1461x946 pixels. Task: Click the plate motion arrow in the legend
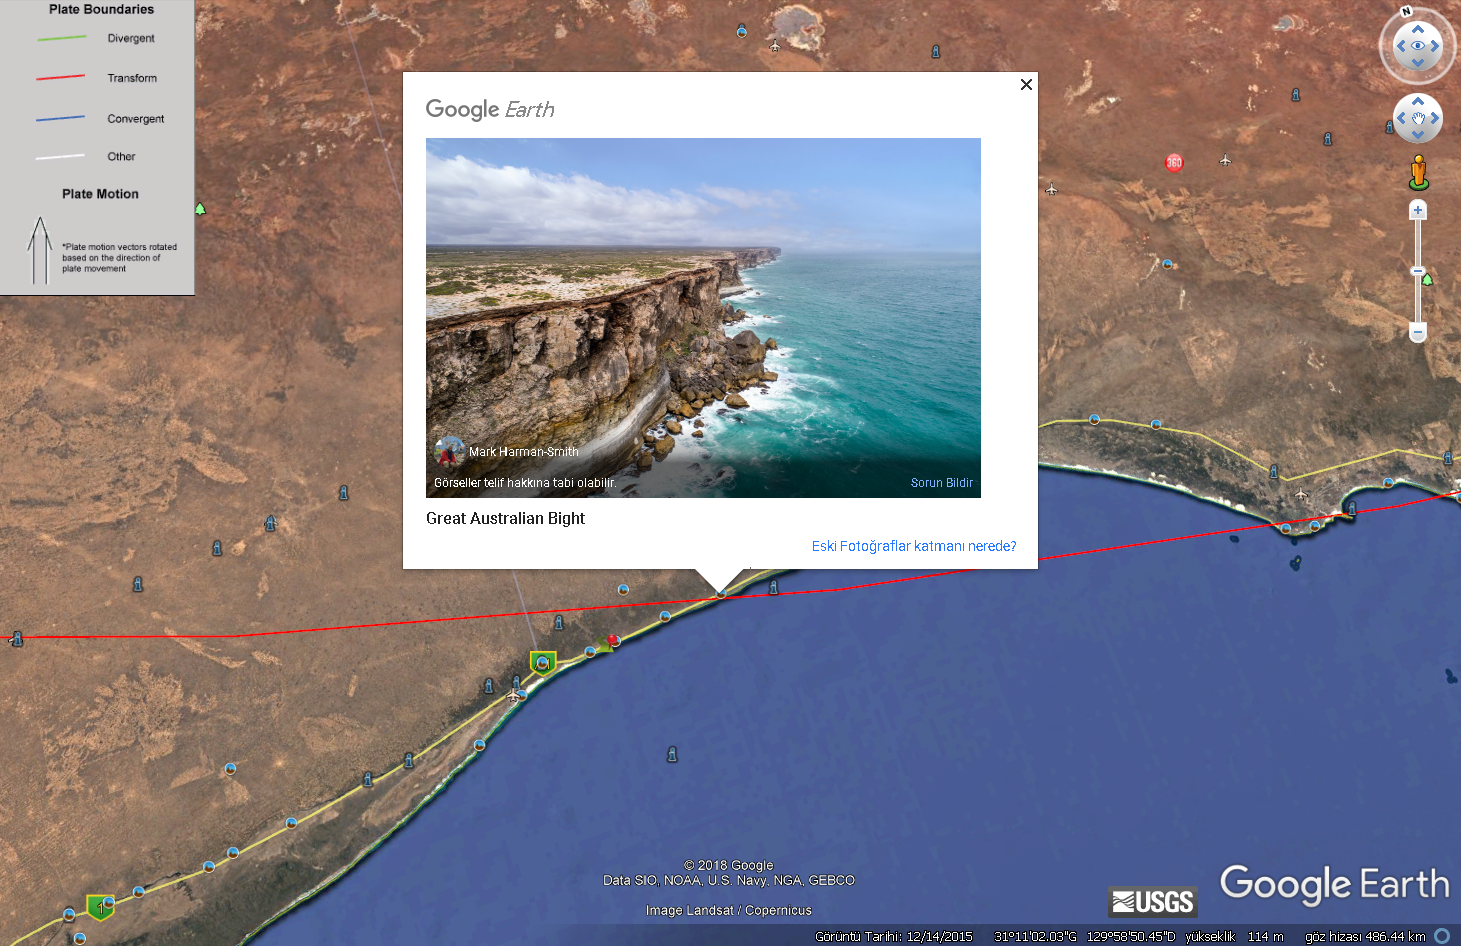tap(39, 250)
